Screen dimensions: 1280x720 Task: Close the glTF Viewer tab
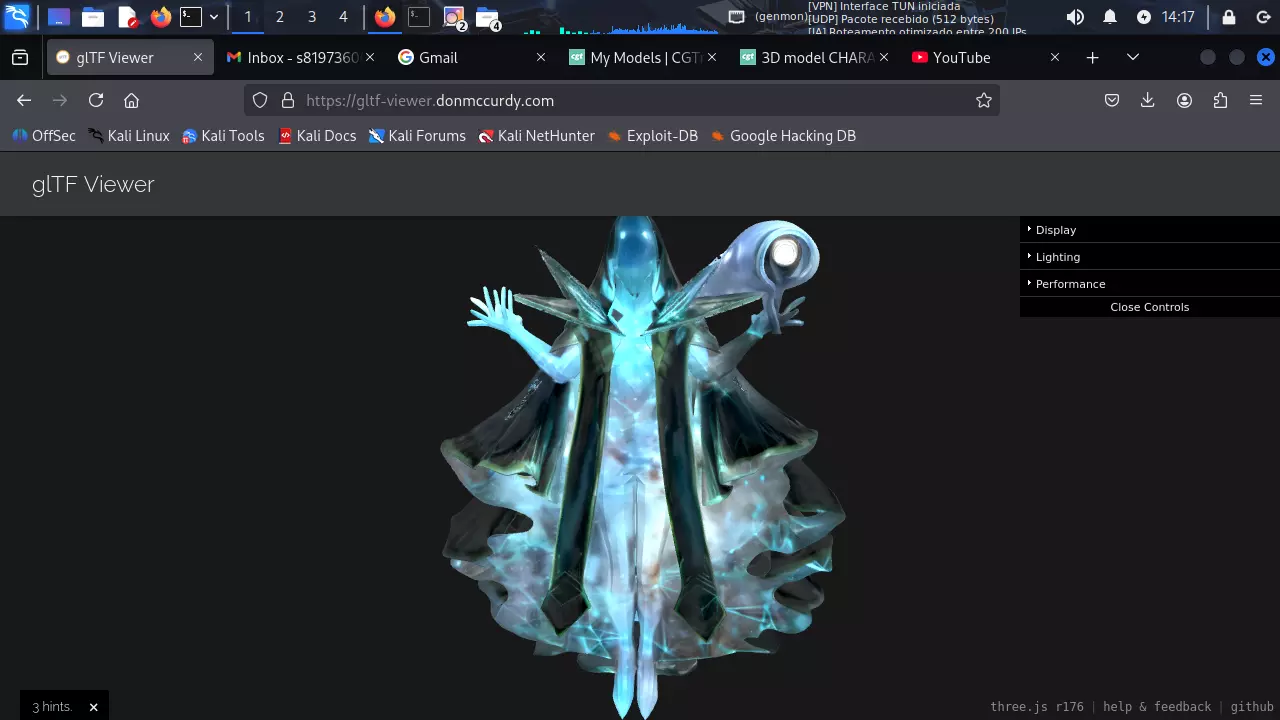click(198, 58)
